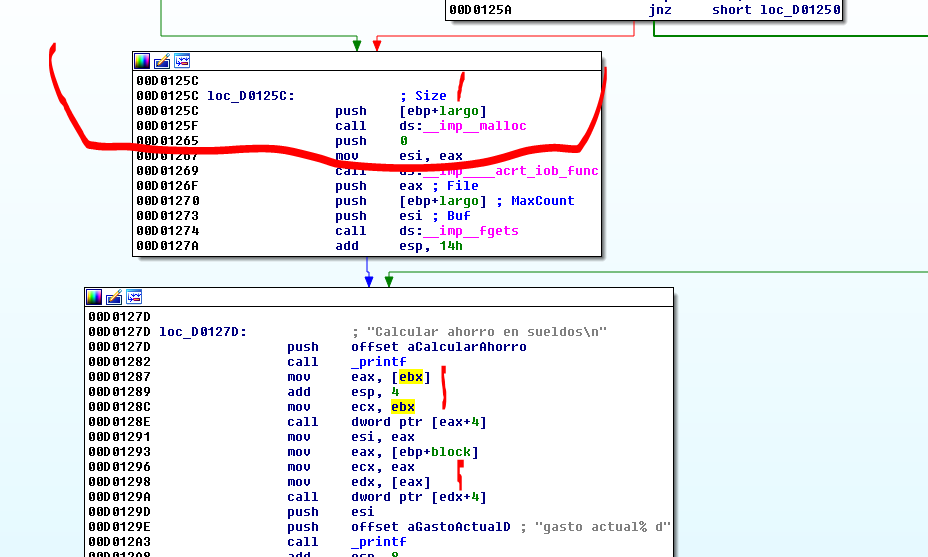This screenshot has width=928, height=557.
Task: Click the _printf call at address 00D01282
Action: point(379,362)
